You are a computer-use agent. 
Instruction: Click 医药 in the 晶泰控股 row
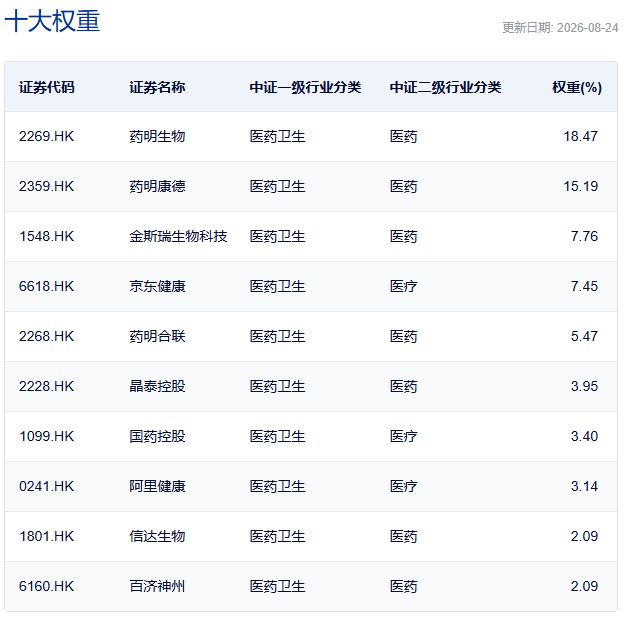coord(404,387)
